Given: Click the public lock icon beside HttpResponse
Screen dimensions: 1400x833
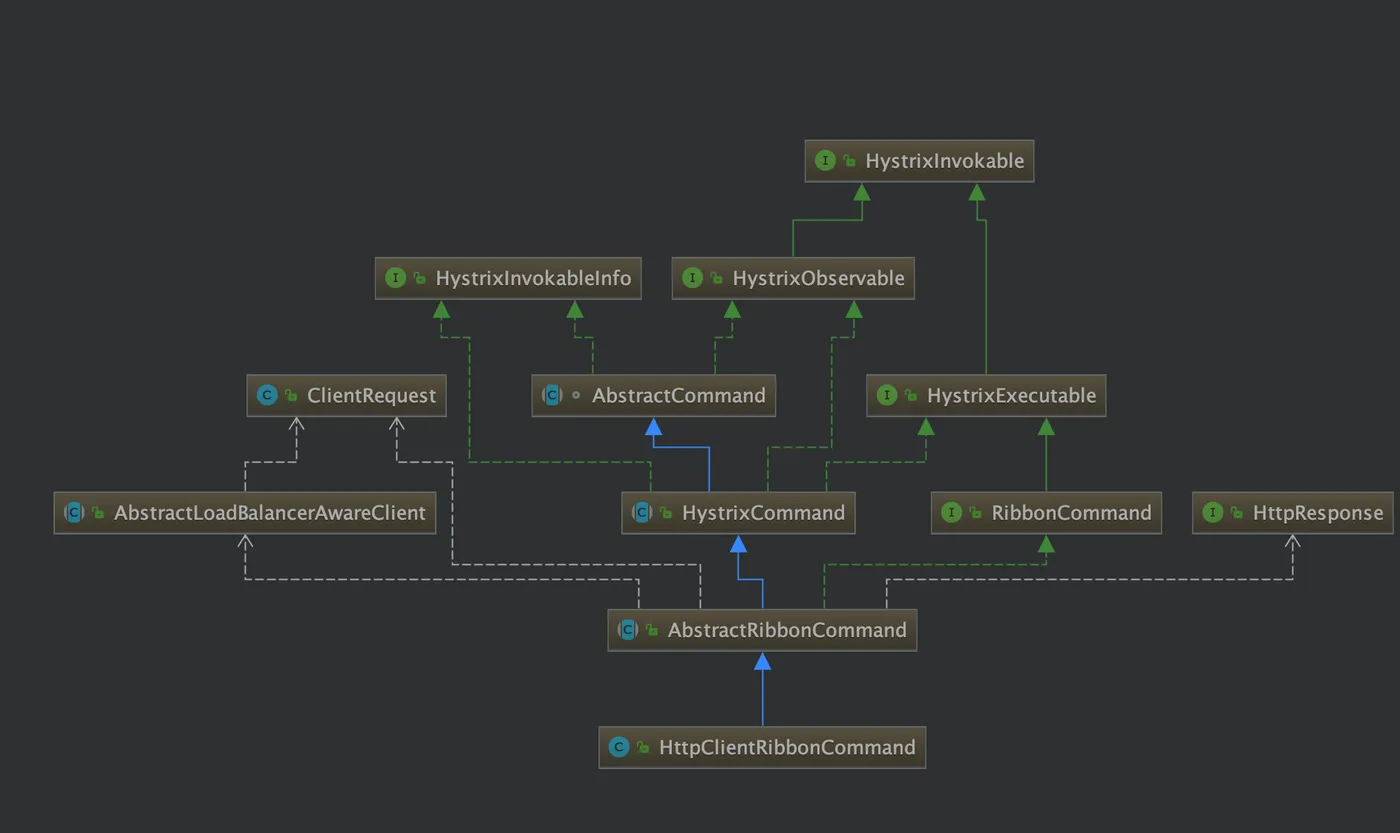Looking at the screenshot, I should pos(1236,512).
